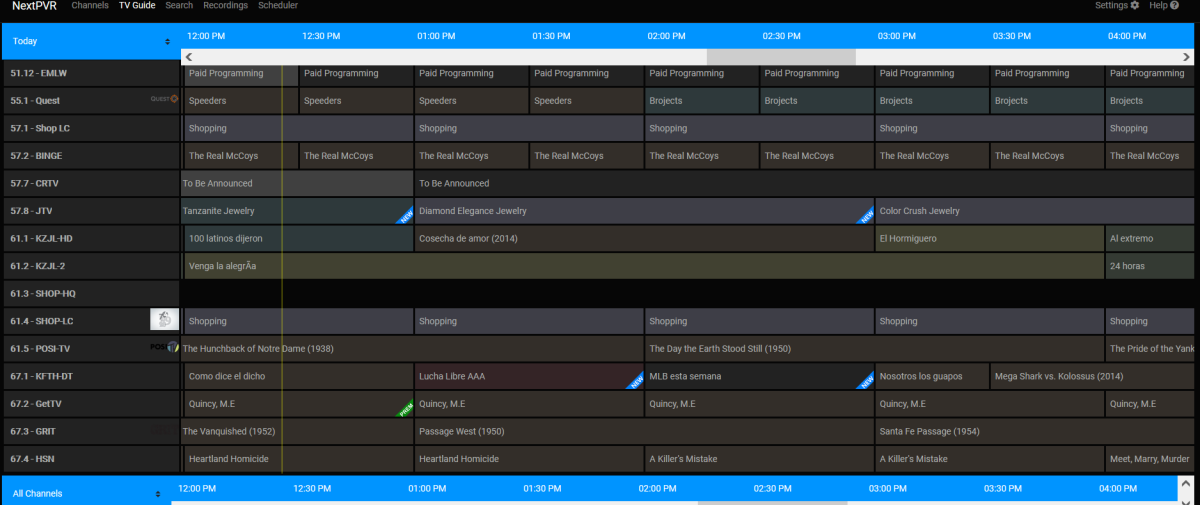Select channel 61.5 - POSI-TV

90,348
